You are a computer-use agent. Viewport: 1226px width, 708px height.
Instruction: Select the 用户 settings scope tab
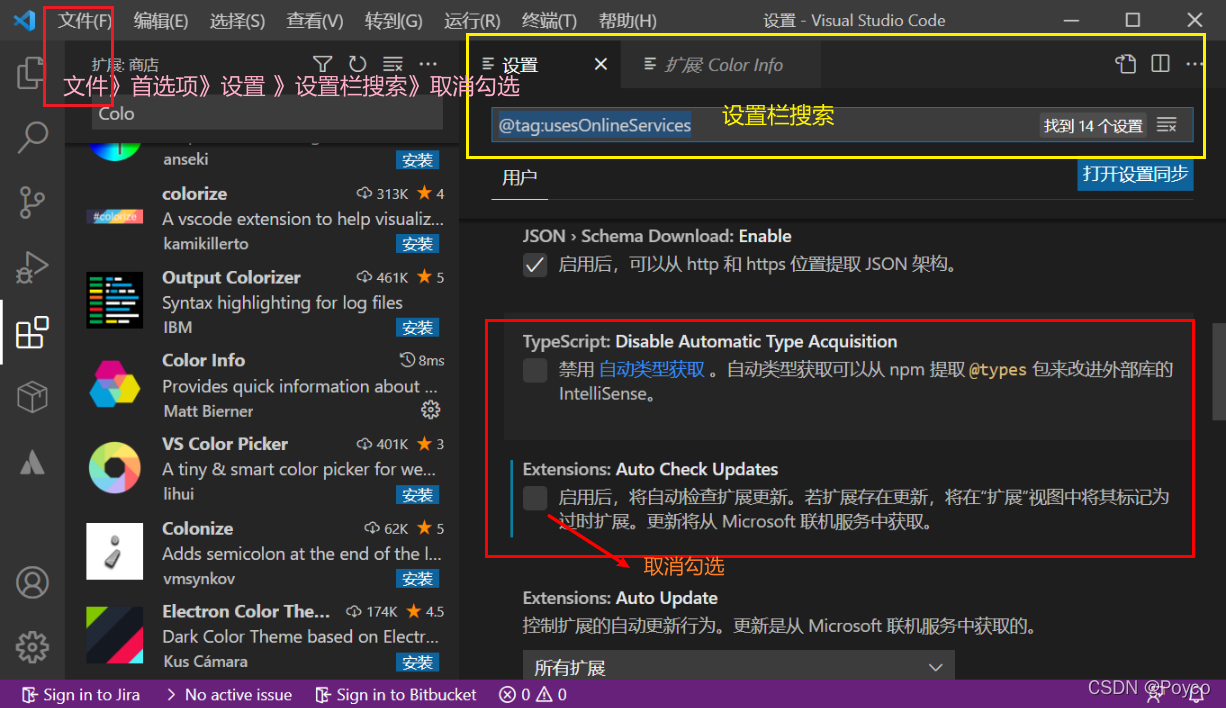pos(520,177)
